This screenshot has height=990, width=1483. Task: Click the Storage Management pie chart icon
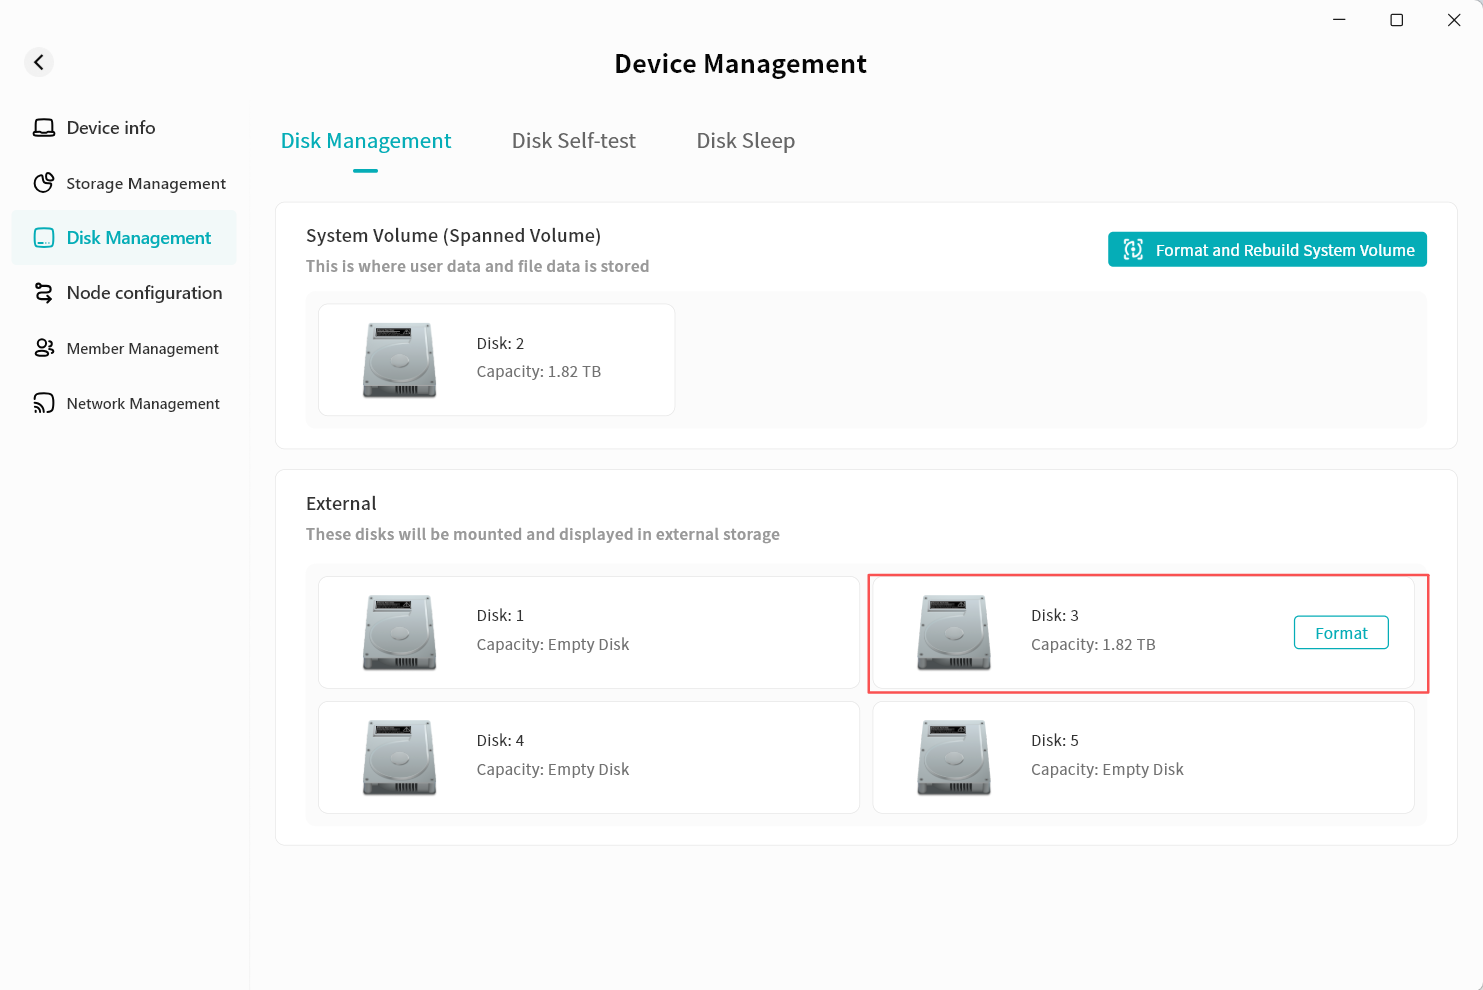point(44,183)
